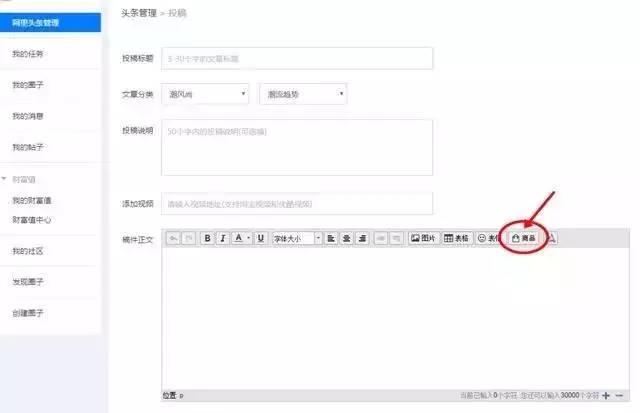Image resolution: width=640 pixels, height=413 pixels.
Task: Center align text
Action: (x=347, y=238)
